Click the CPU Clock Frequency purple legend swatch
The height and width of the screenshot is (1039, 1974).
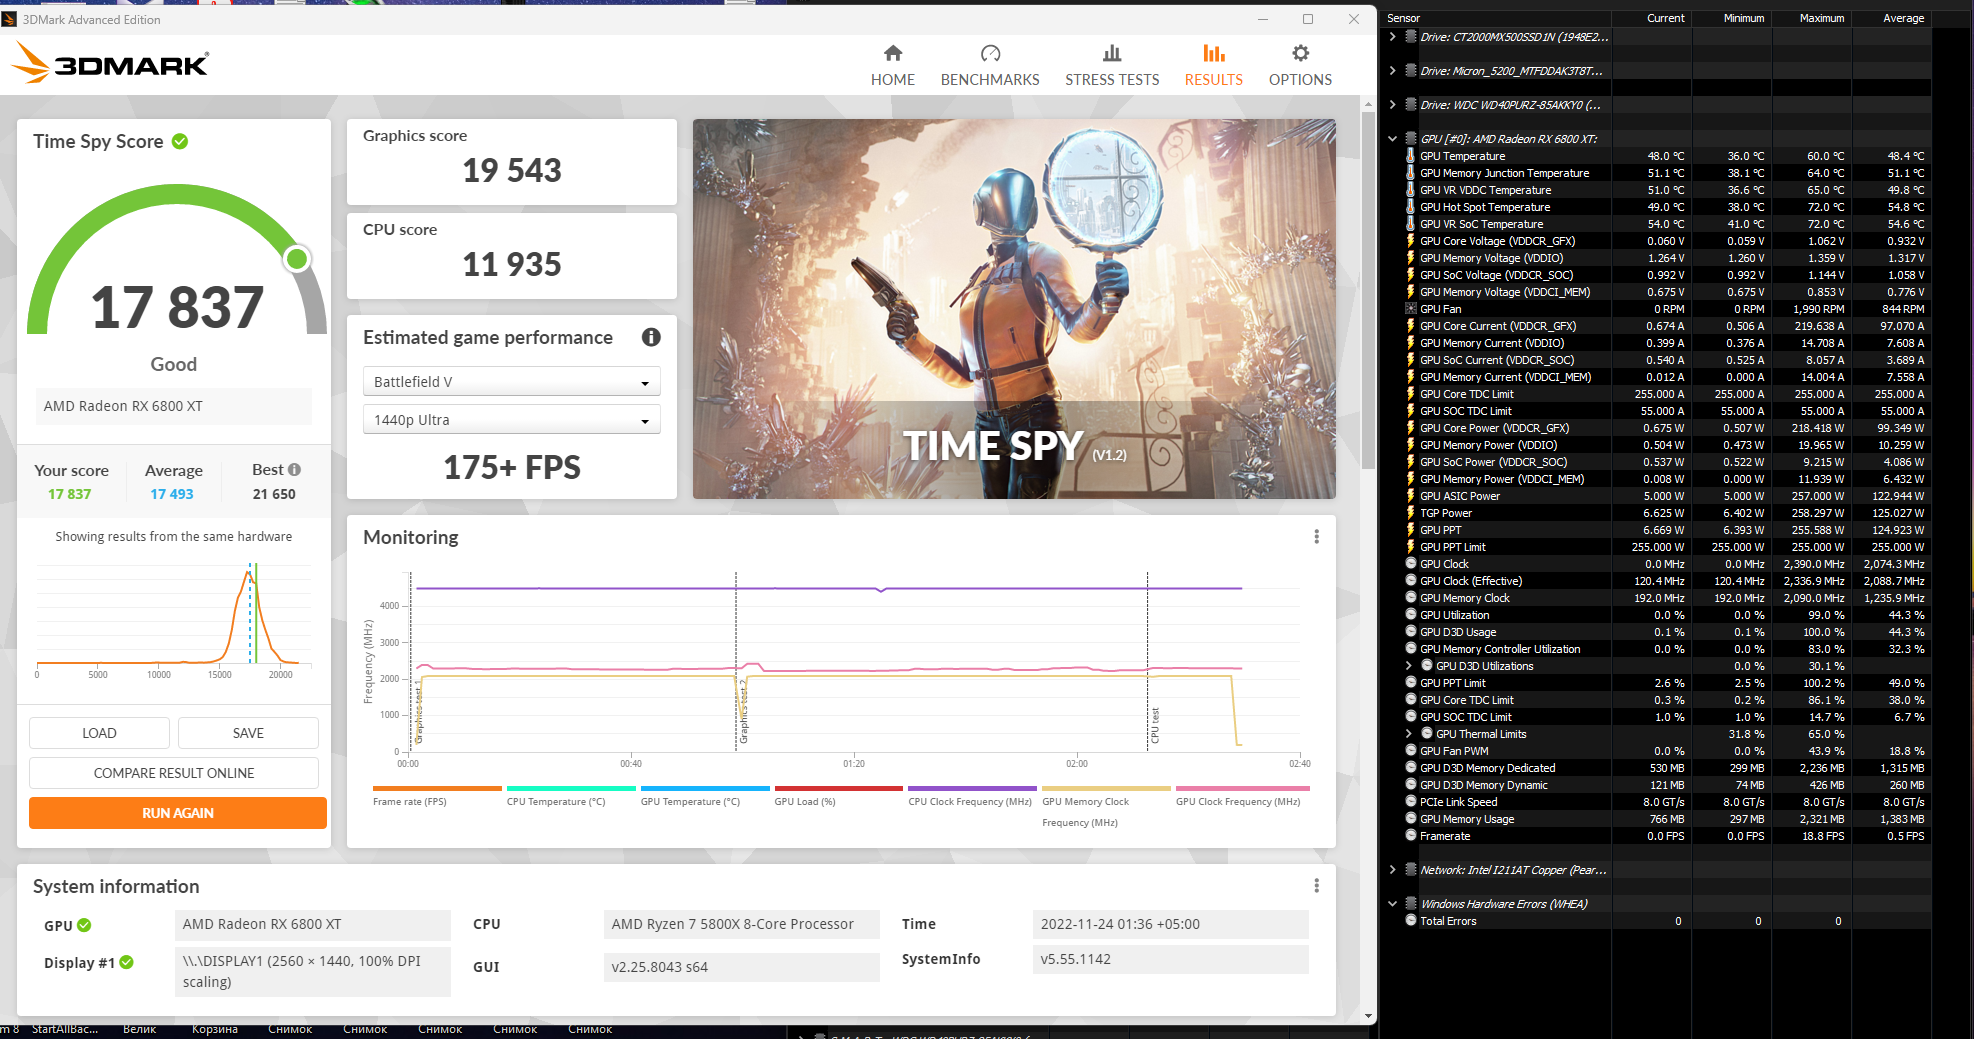pos(972,789)
